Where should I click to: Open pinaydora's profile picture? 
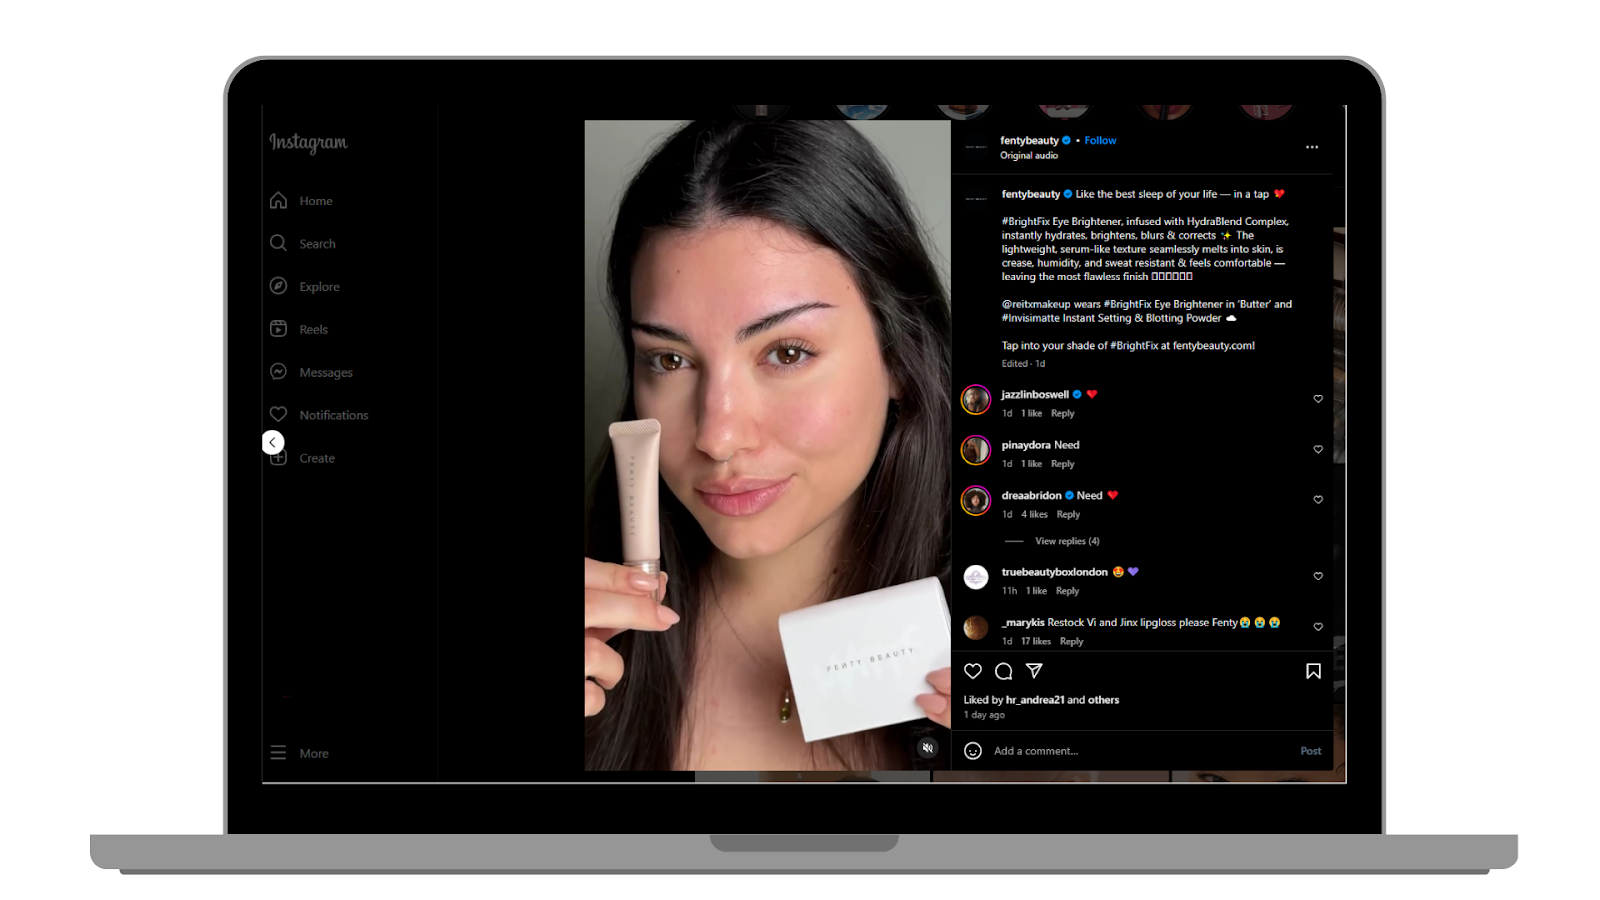pos(976,450)
